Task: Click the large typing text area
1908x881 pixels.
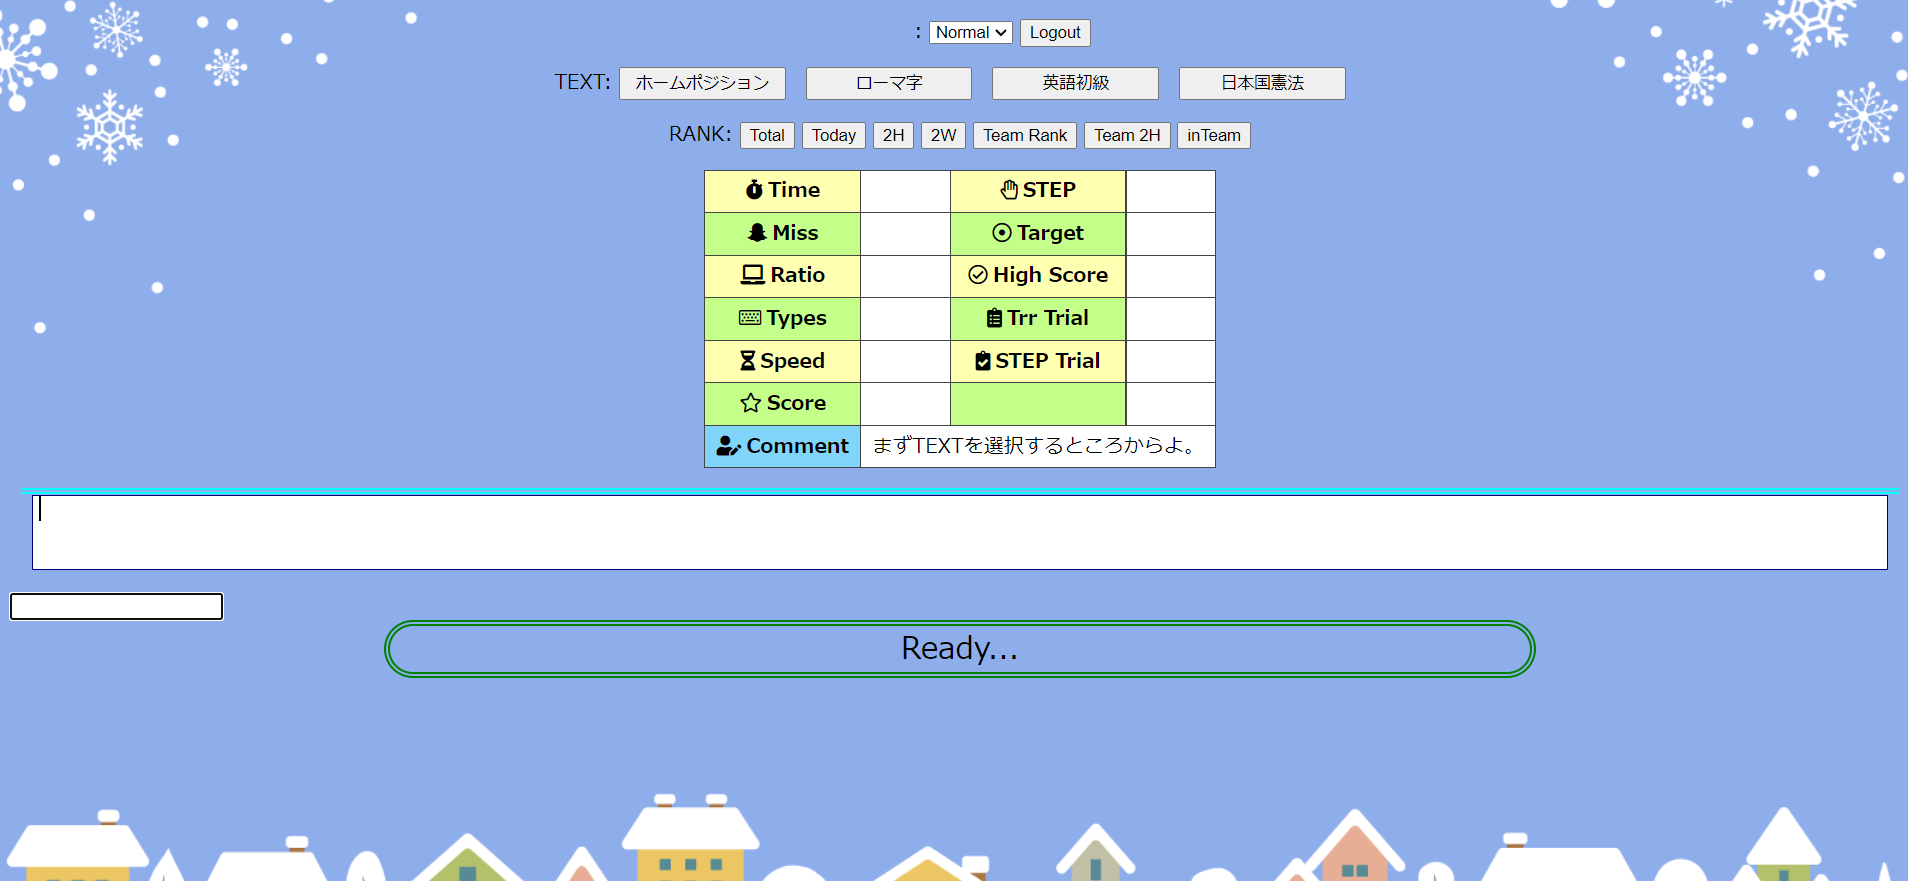Action: point(959,532)
